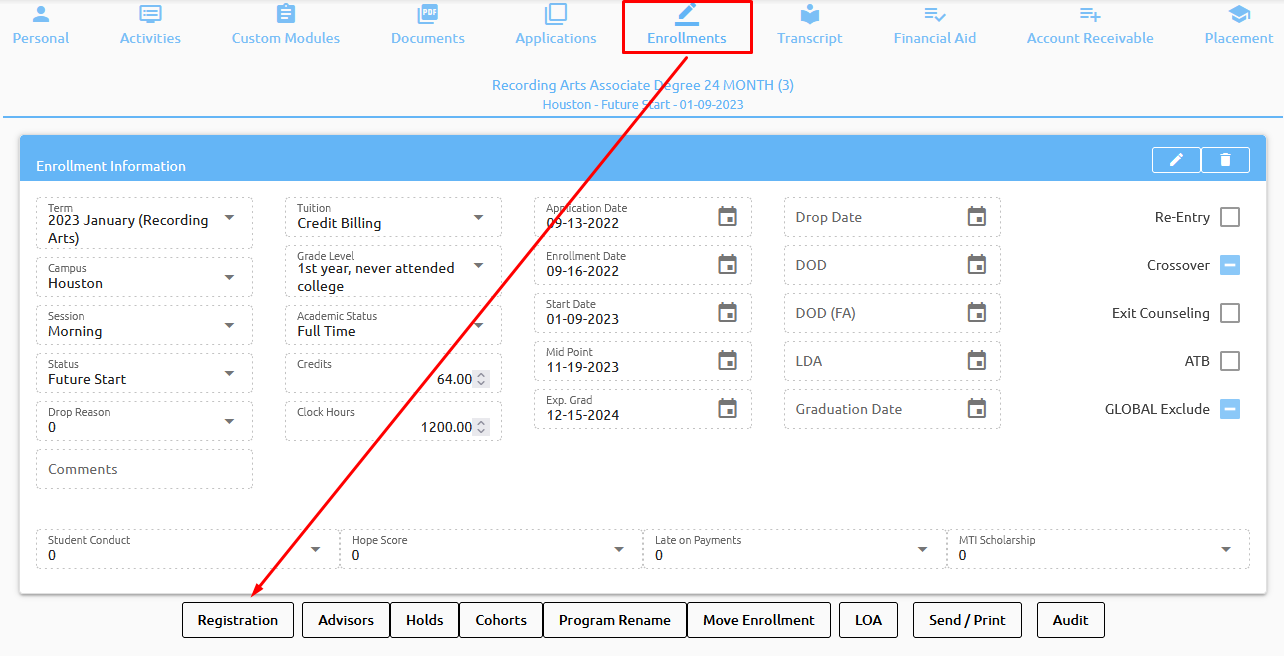
Task: Open calendar icon for Graduation Date
Action: [x=976, y=409]
